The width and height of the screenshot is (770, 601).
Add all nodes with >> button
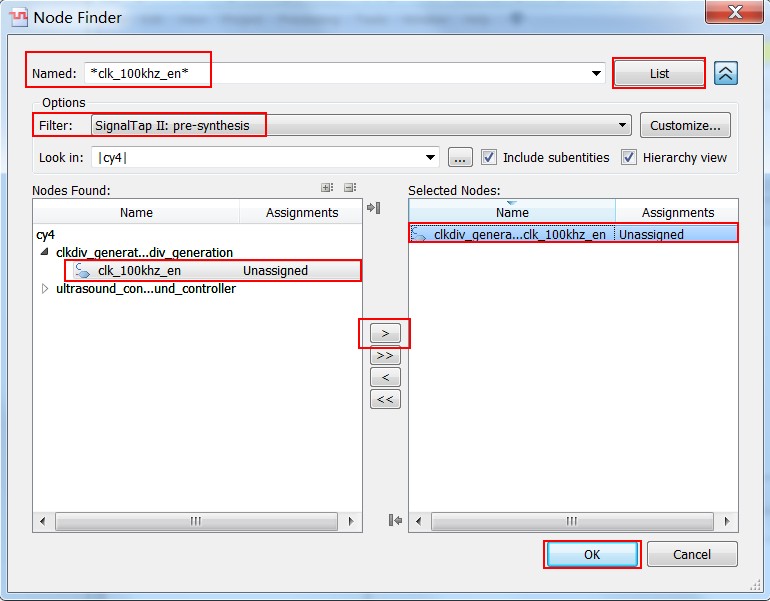[x=385, y=355]
